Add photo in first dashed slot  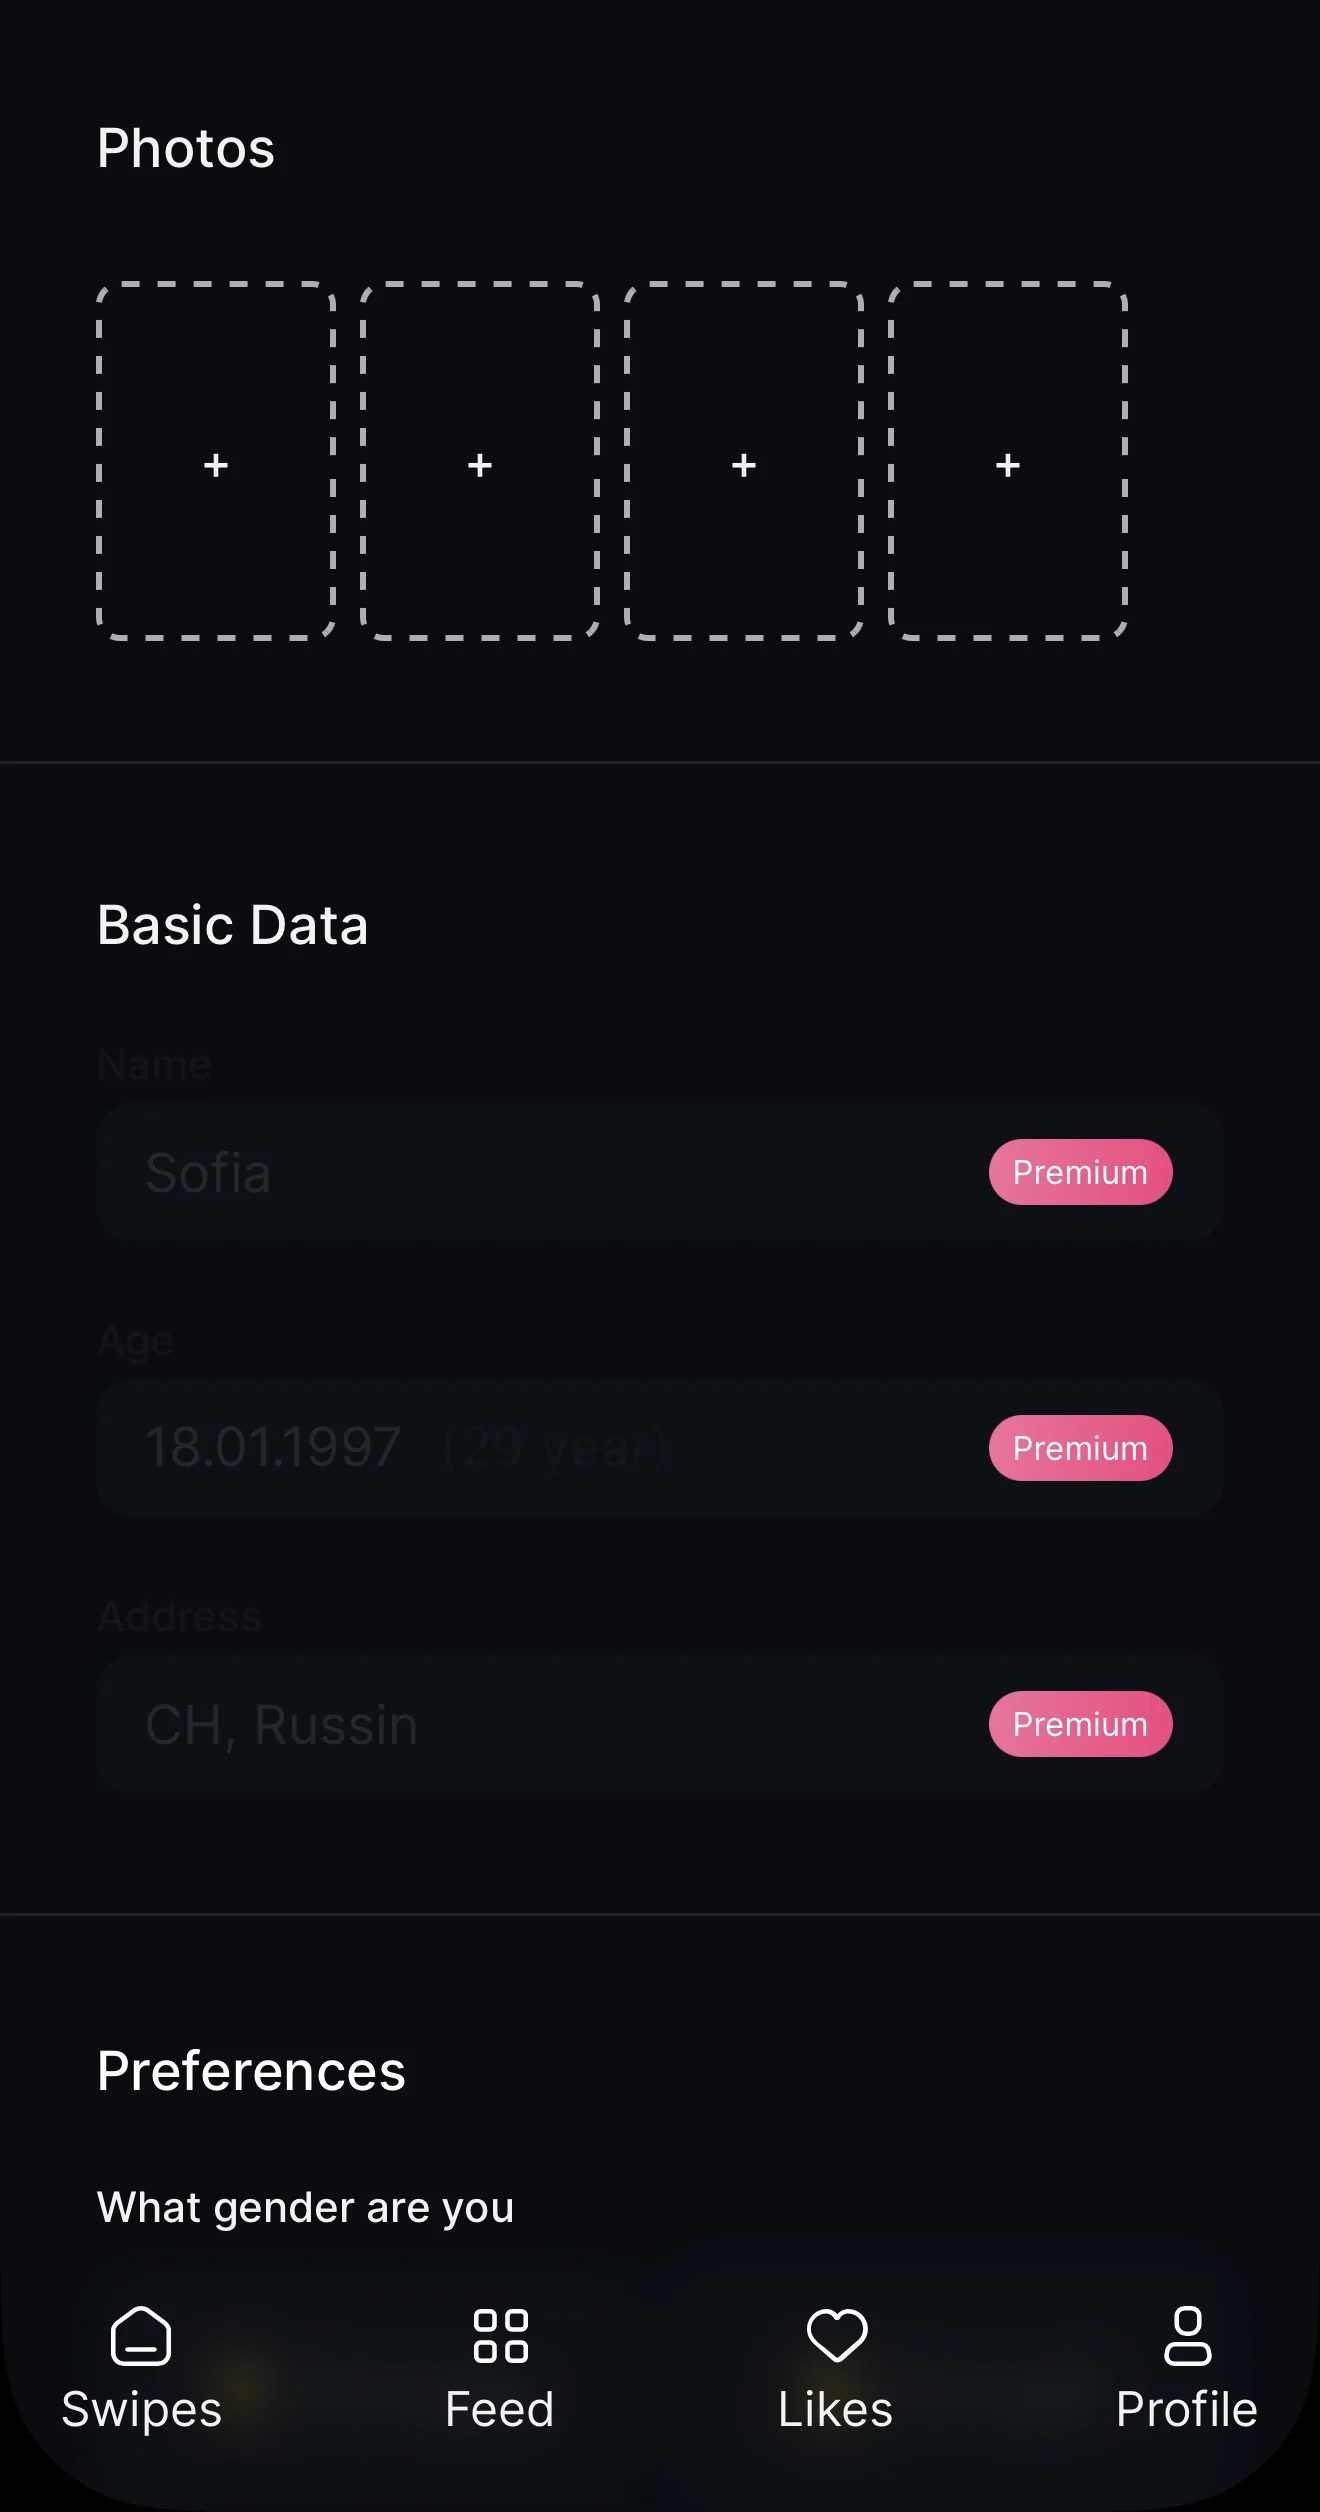[x=216, y=461]
